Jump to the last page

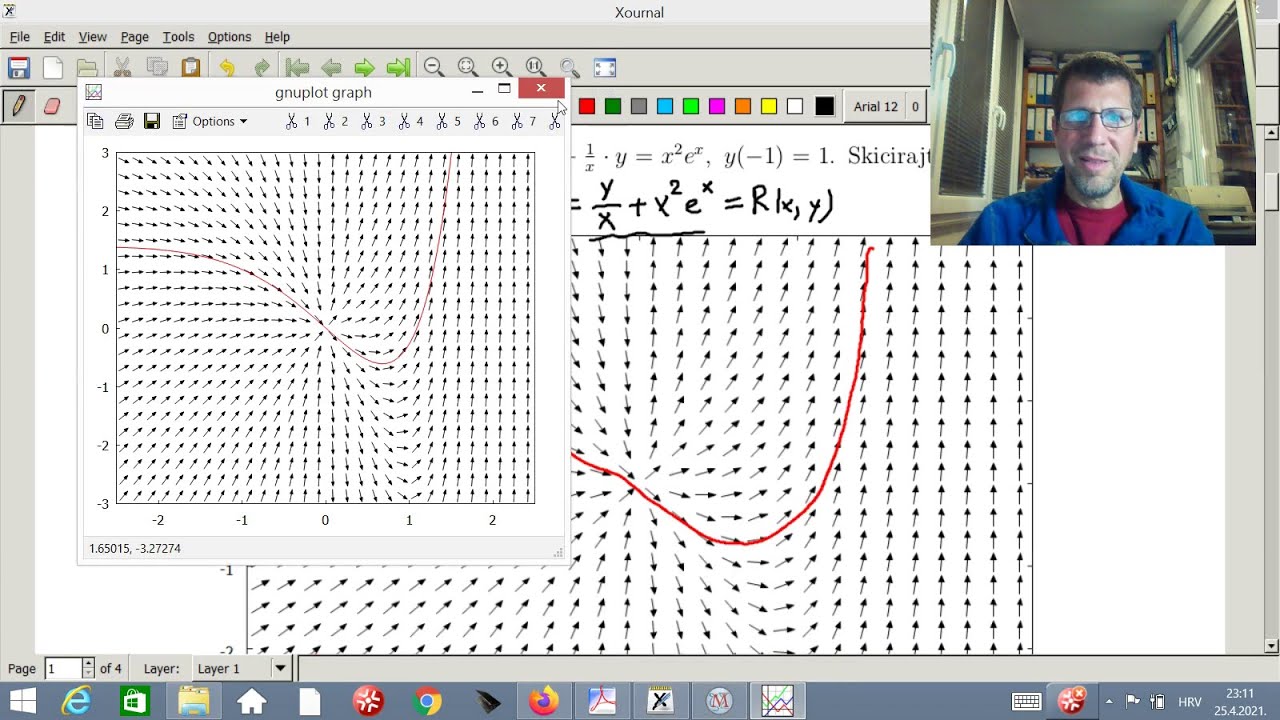399,68
